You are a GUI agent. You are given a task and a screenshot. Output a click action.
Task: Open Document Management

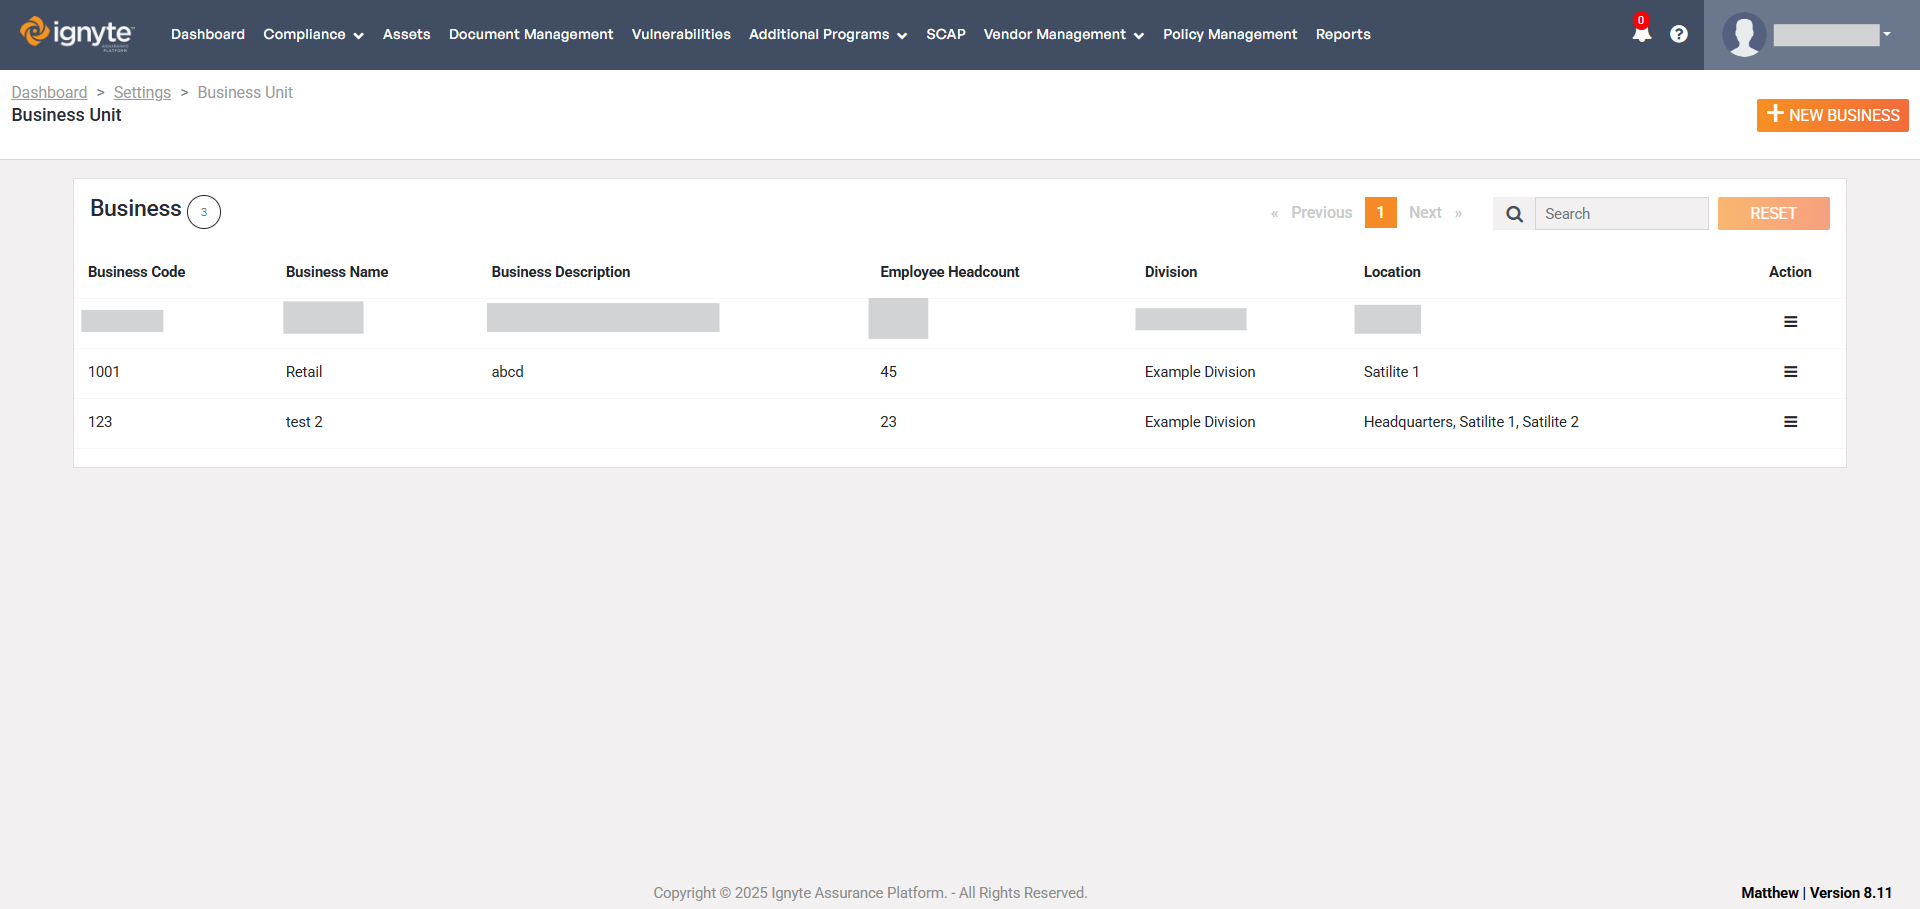tap(531, 34)
